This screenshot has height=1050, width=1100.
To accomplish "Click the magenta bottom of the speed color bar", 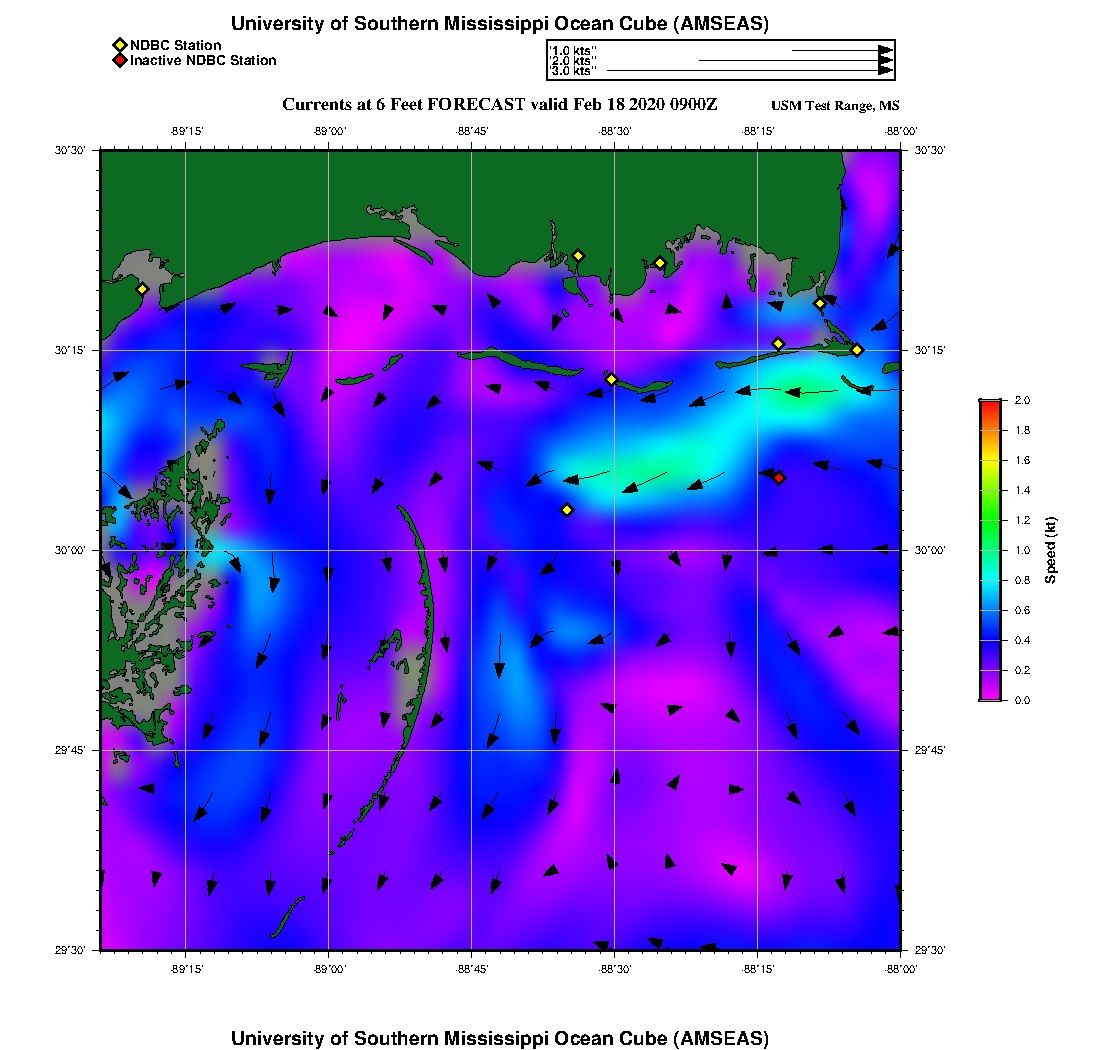I will pos(989,694).
